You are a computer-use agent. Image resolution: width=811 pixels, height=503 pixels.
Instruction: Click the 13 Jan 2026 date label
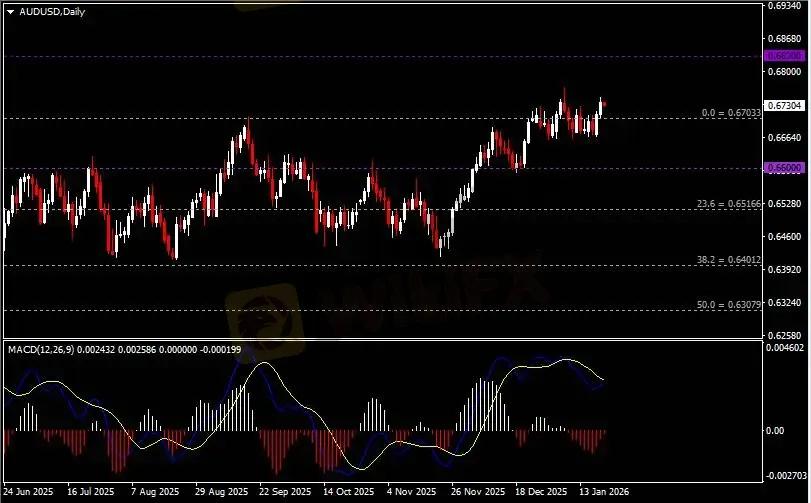[604, 492]
